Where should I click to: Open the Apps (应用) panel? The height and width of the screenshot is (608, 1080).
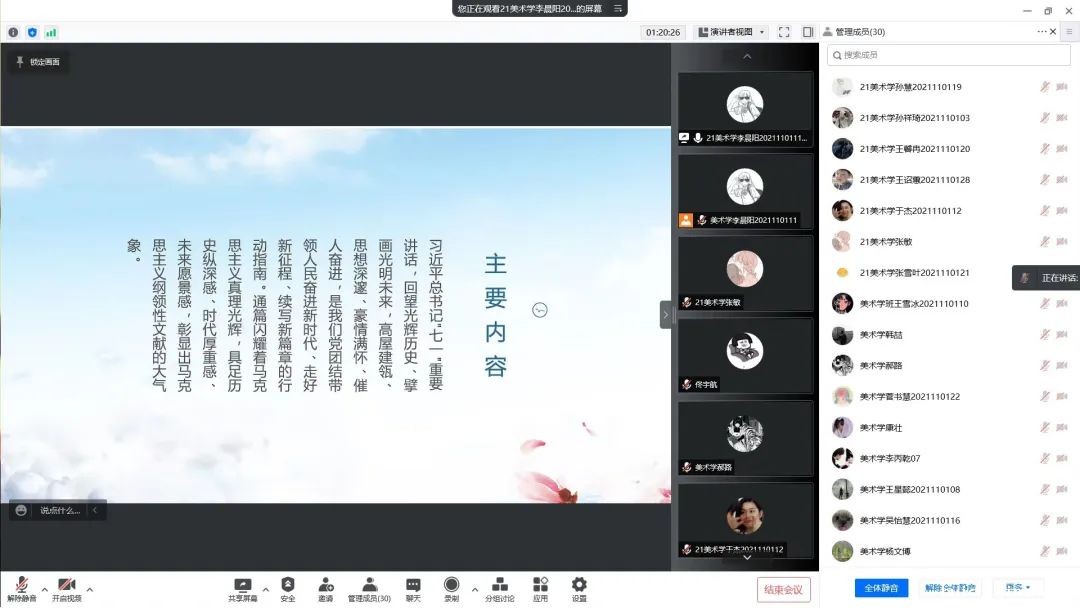pyautogui.click(x=540, y=588)
